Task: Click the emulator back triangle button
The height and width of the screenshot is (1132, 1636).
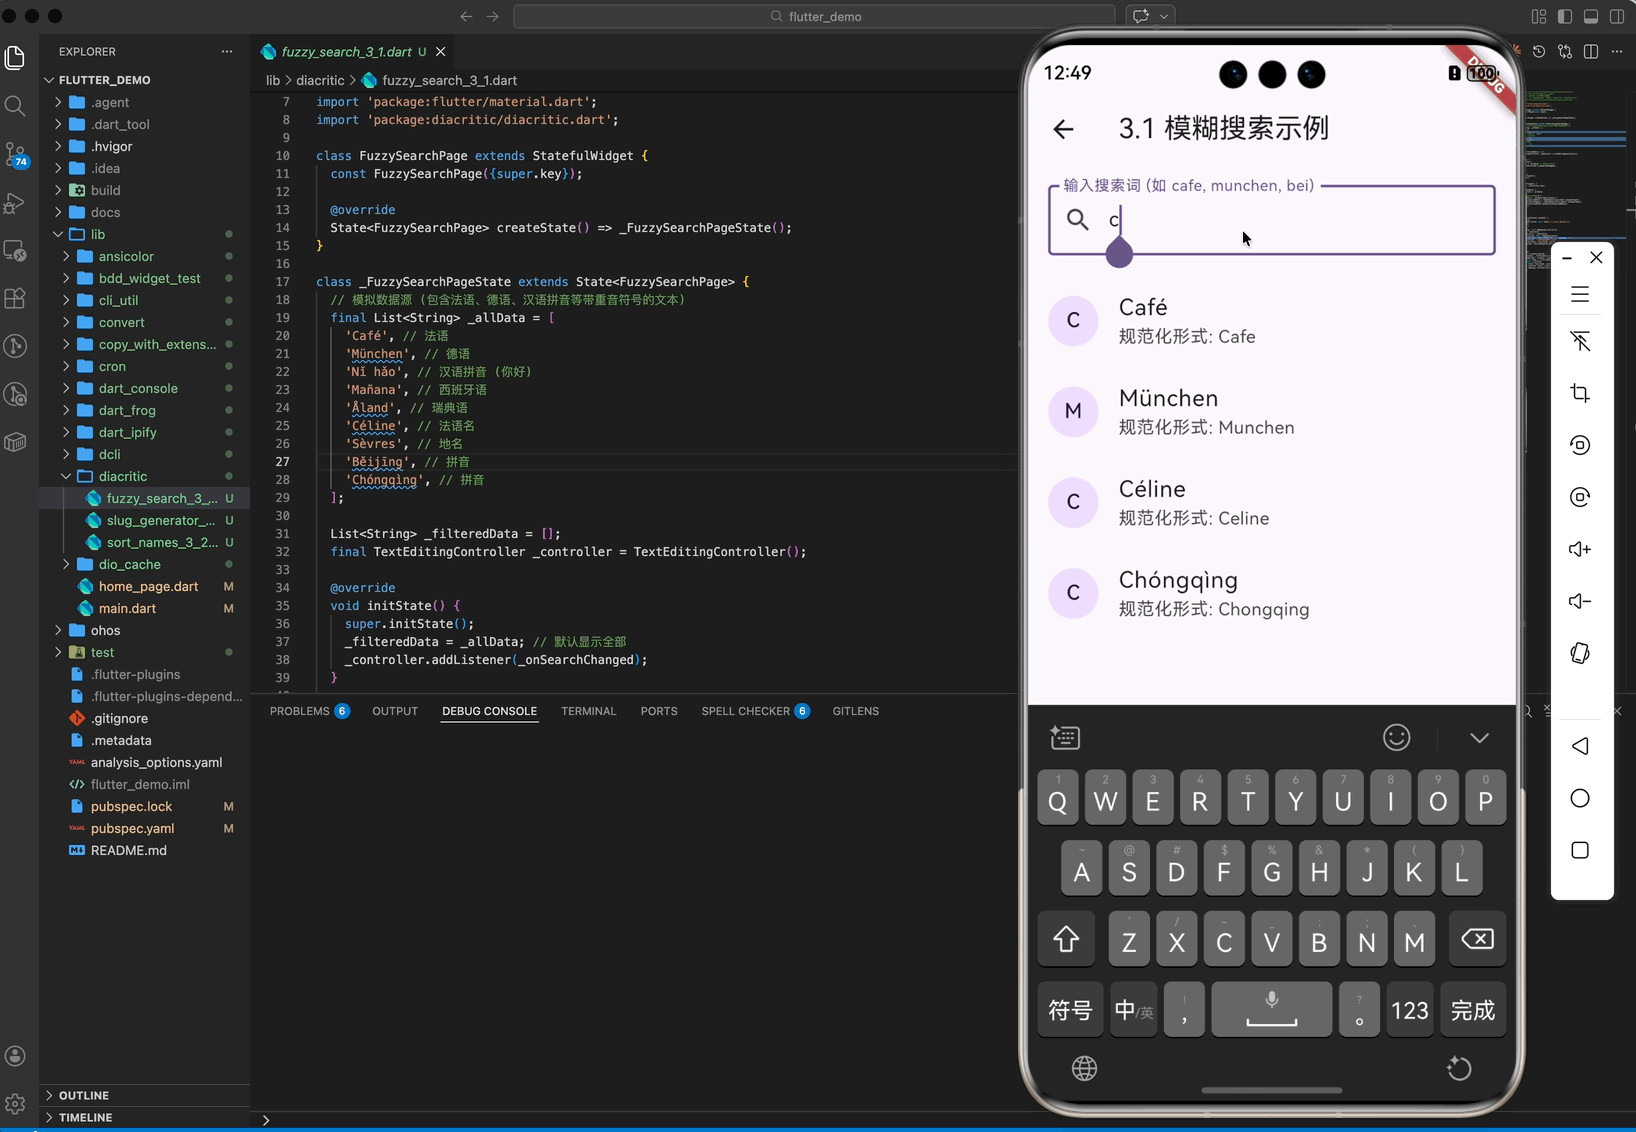Action: click(x=1580, y=746)
